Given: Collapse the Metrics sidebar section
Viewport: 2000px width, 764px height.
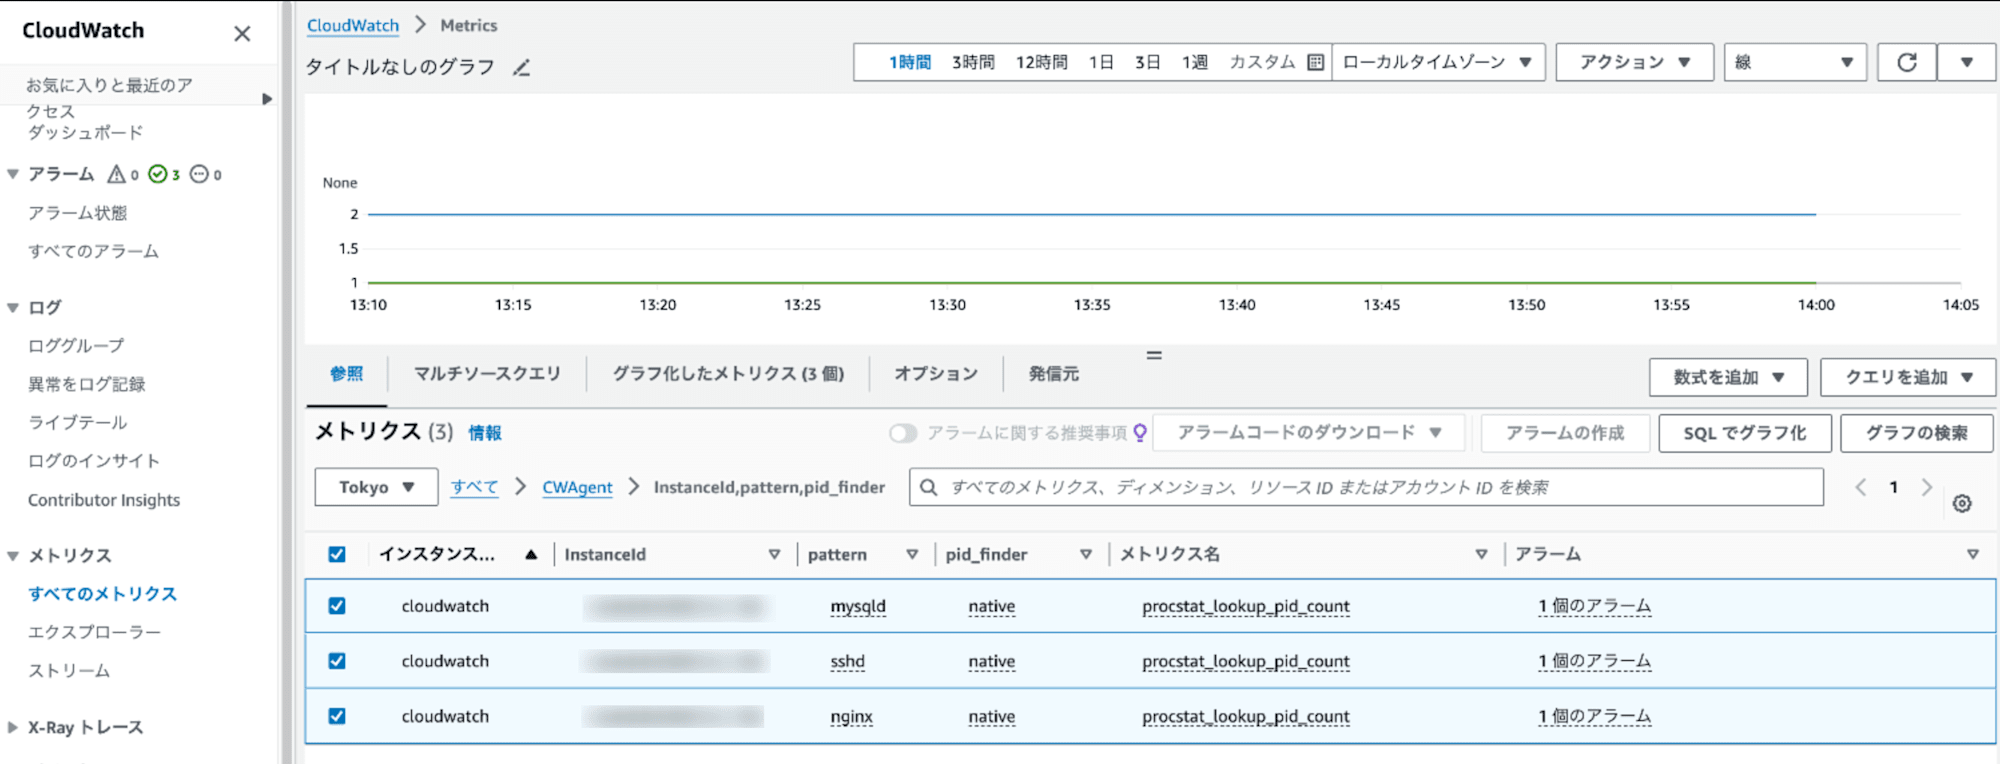Looking at the screenshot, I should 13,556.
